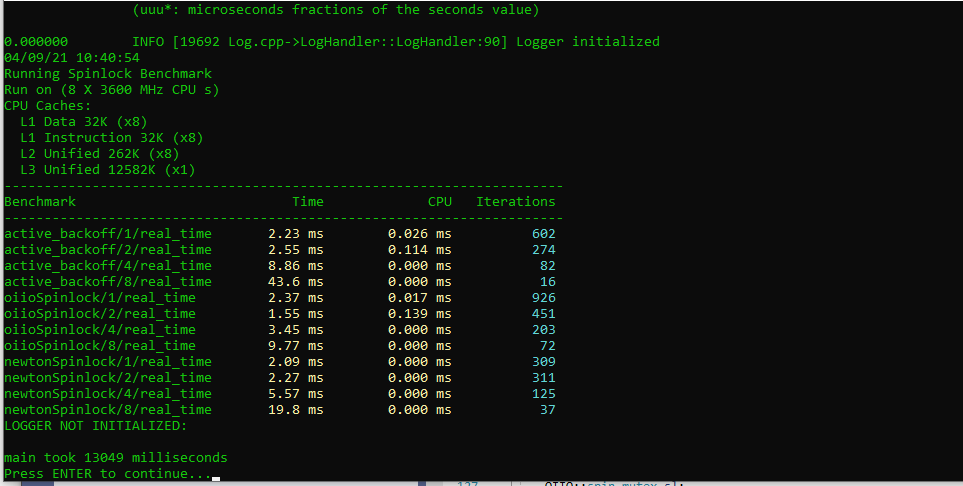Click the oiioSpinlock/2/real_time benchmark name
Image resolution: width=963 pixels, height=486 pixels.
point(100,314)
